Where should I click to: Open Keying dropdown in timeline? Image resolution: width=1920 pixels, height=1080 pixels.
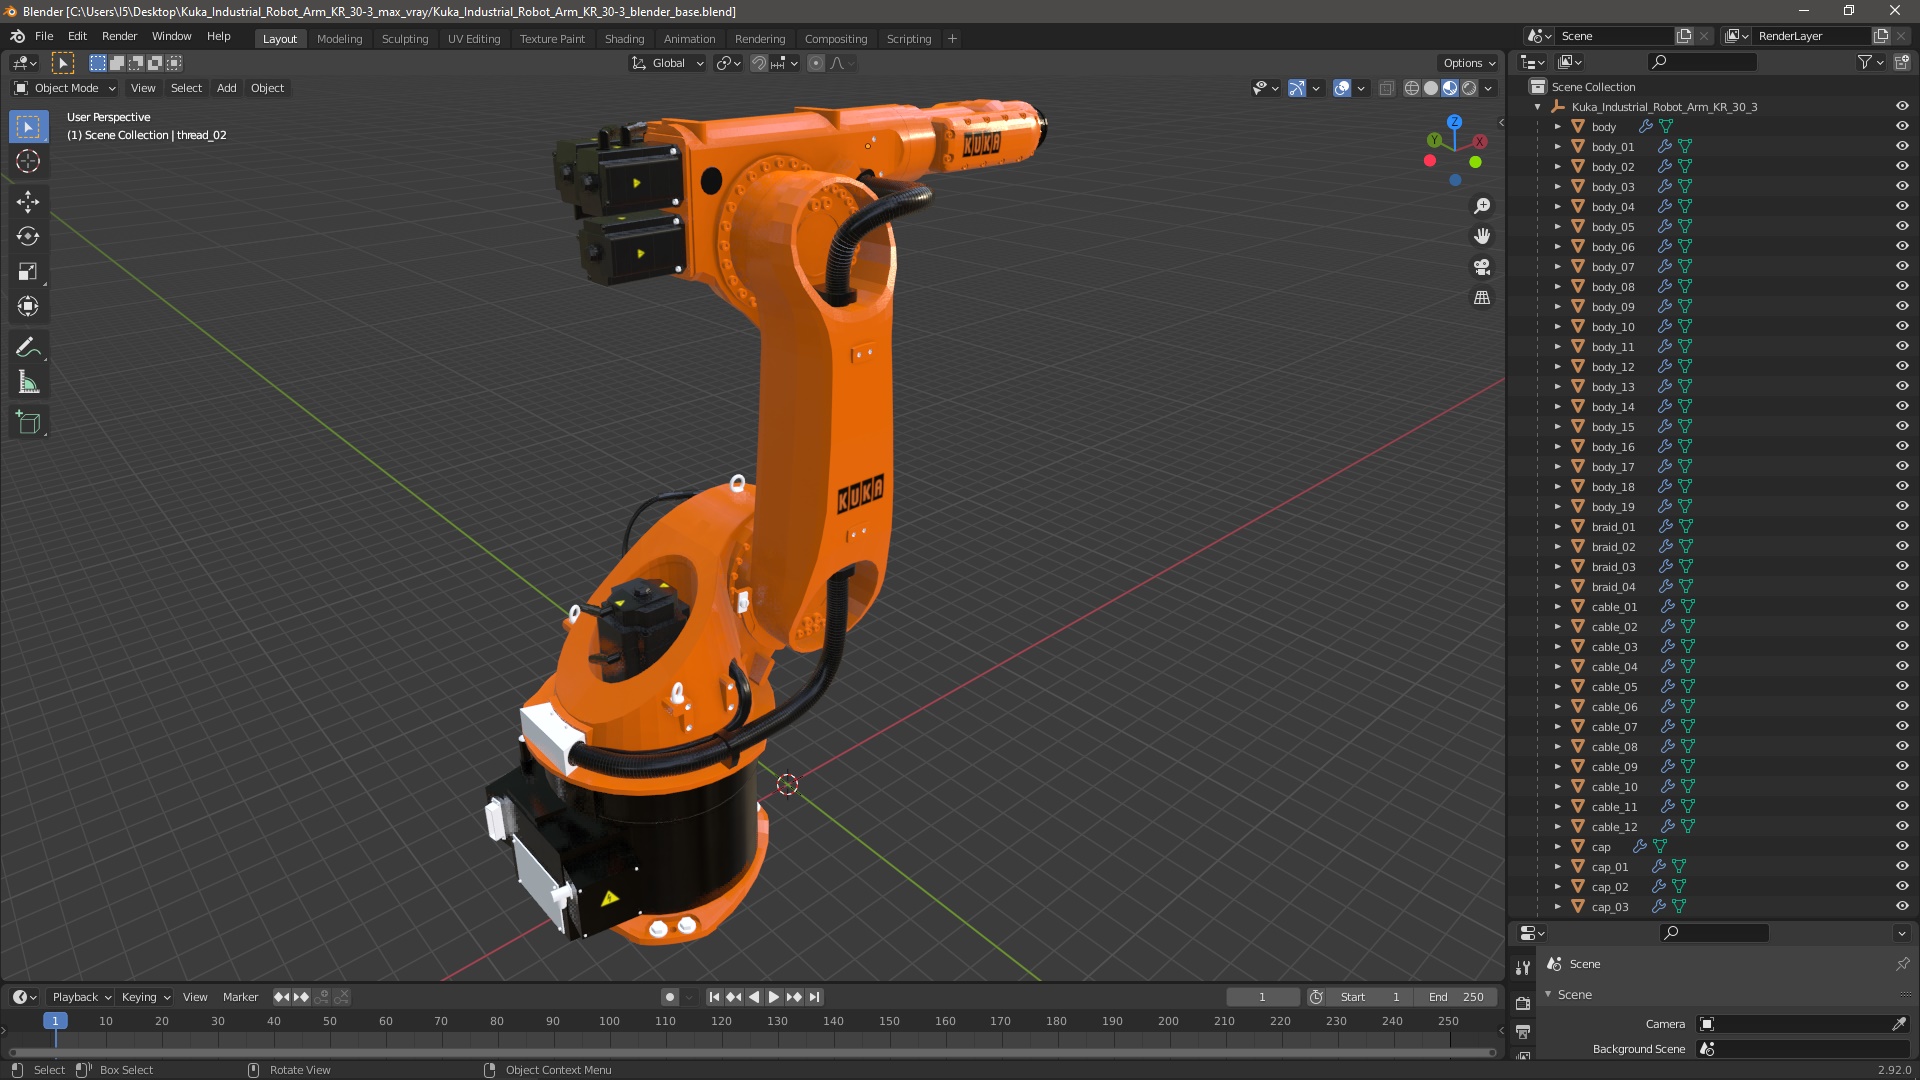[x=146, y=997]
